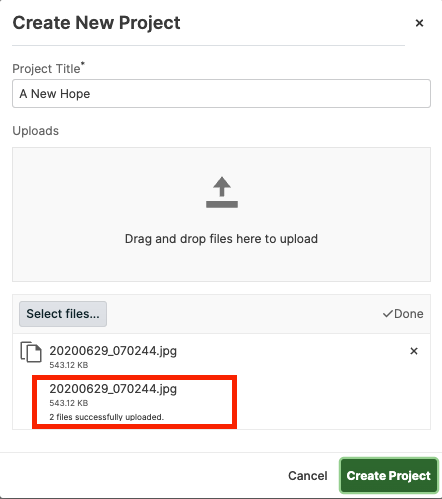Click the Create New Project heading
This screenshot has height=499, width=442.
click(x=96, y=23)
